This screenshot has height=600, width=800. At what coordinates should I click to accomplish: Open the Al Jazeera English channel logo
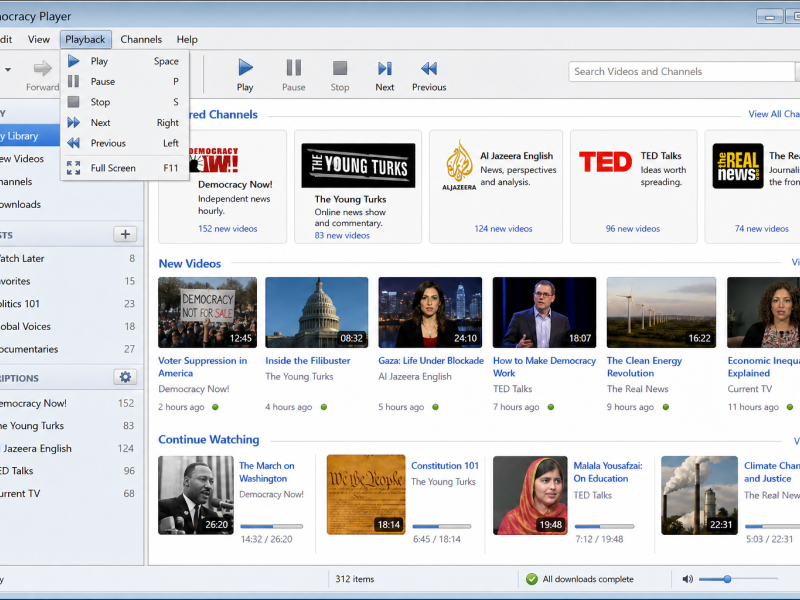[459, 165]
